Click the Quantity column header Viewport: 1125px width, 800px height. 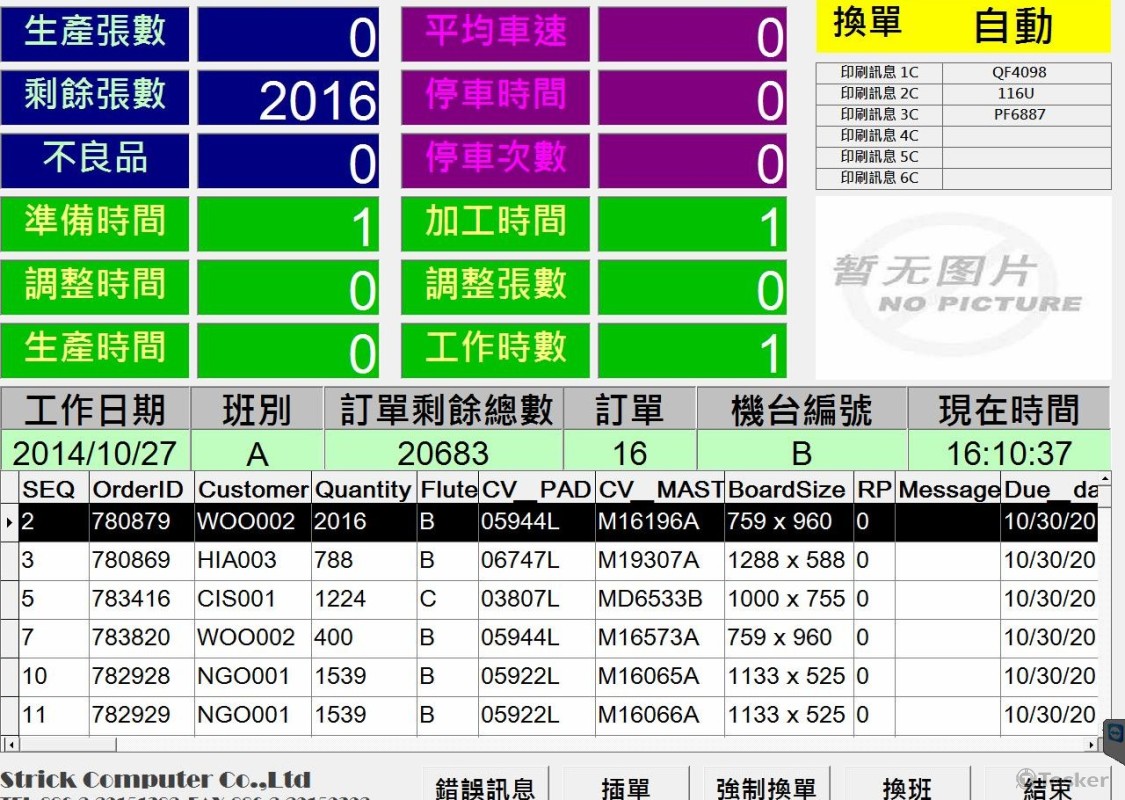pos(363,489)
